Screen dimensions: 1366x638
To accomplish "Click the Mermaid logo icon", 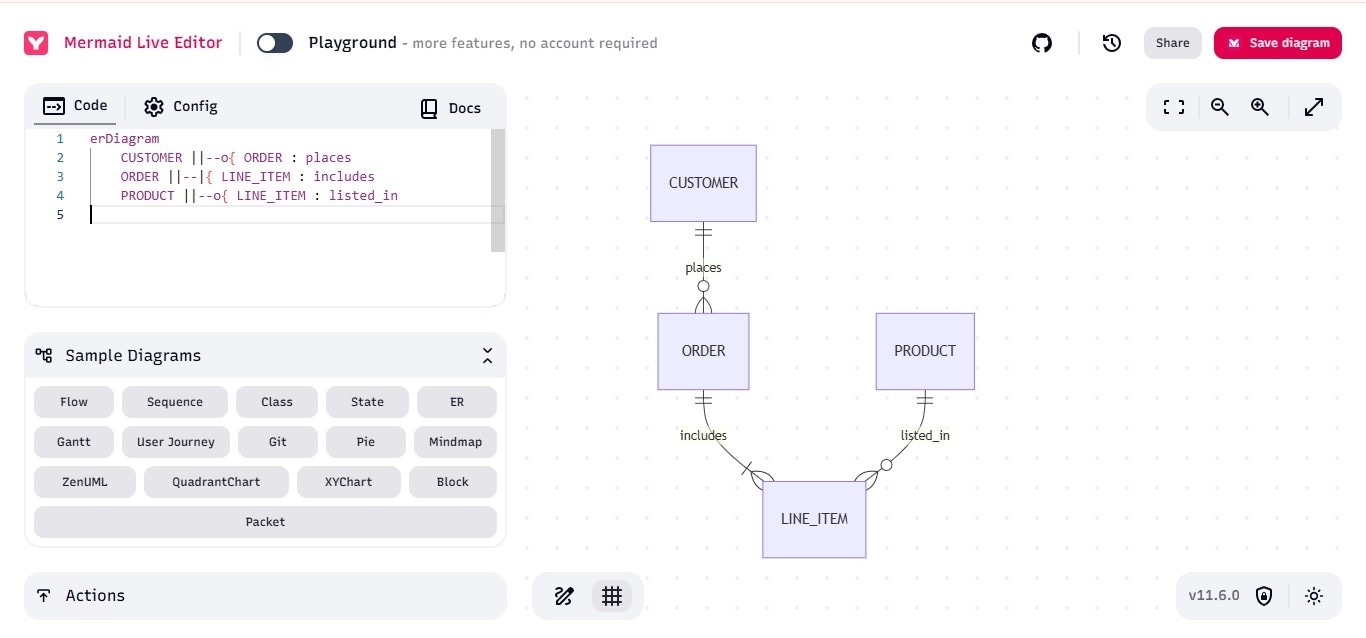I will pos(36,43).
